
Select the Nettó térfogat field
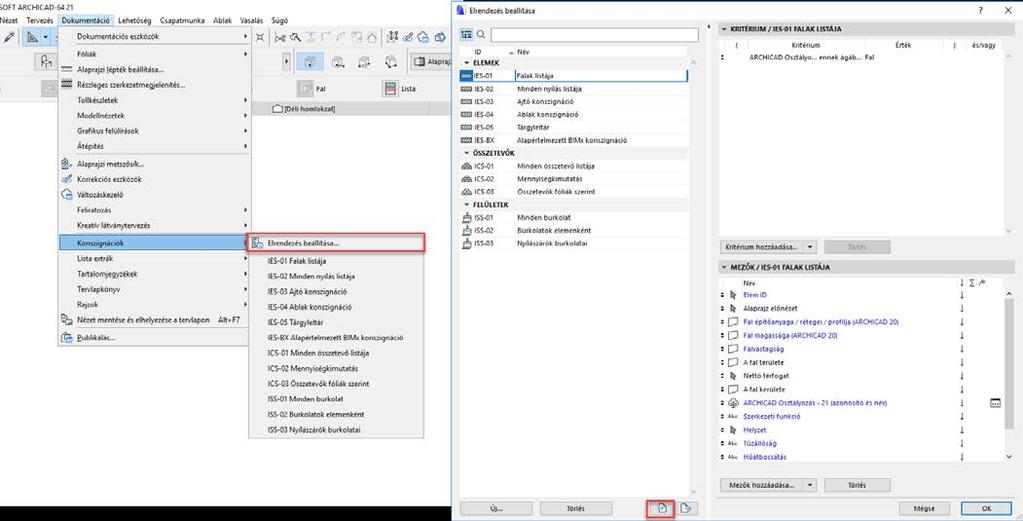point(860,376)
